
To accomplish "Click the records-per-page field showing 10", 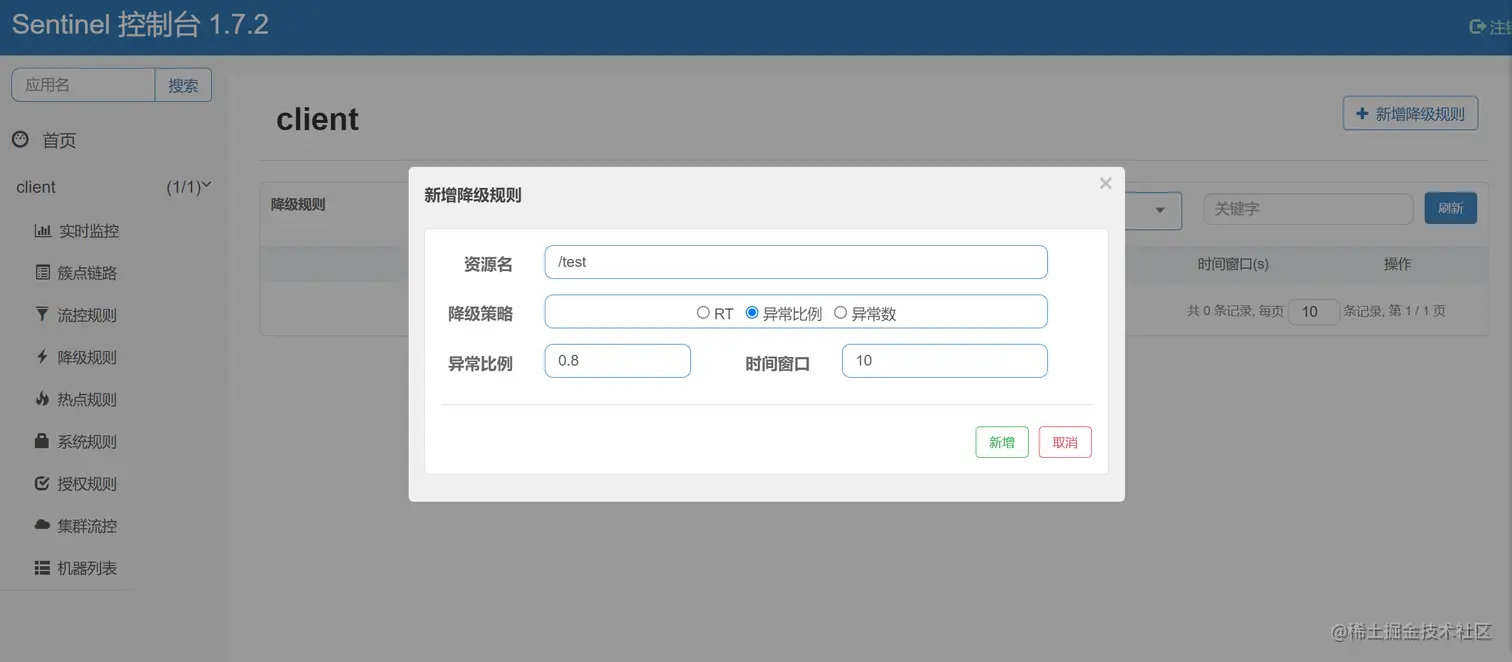I will 1313,311.
